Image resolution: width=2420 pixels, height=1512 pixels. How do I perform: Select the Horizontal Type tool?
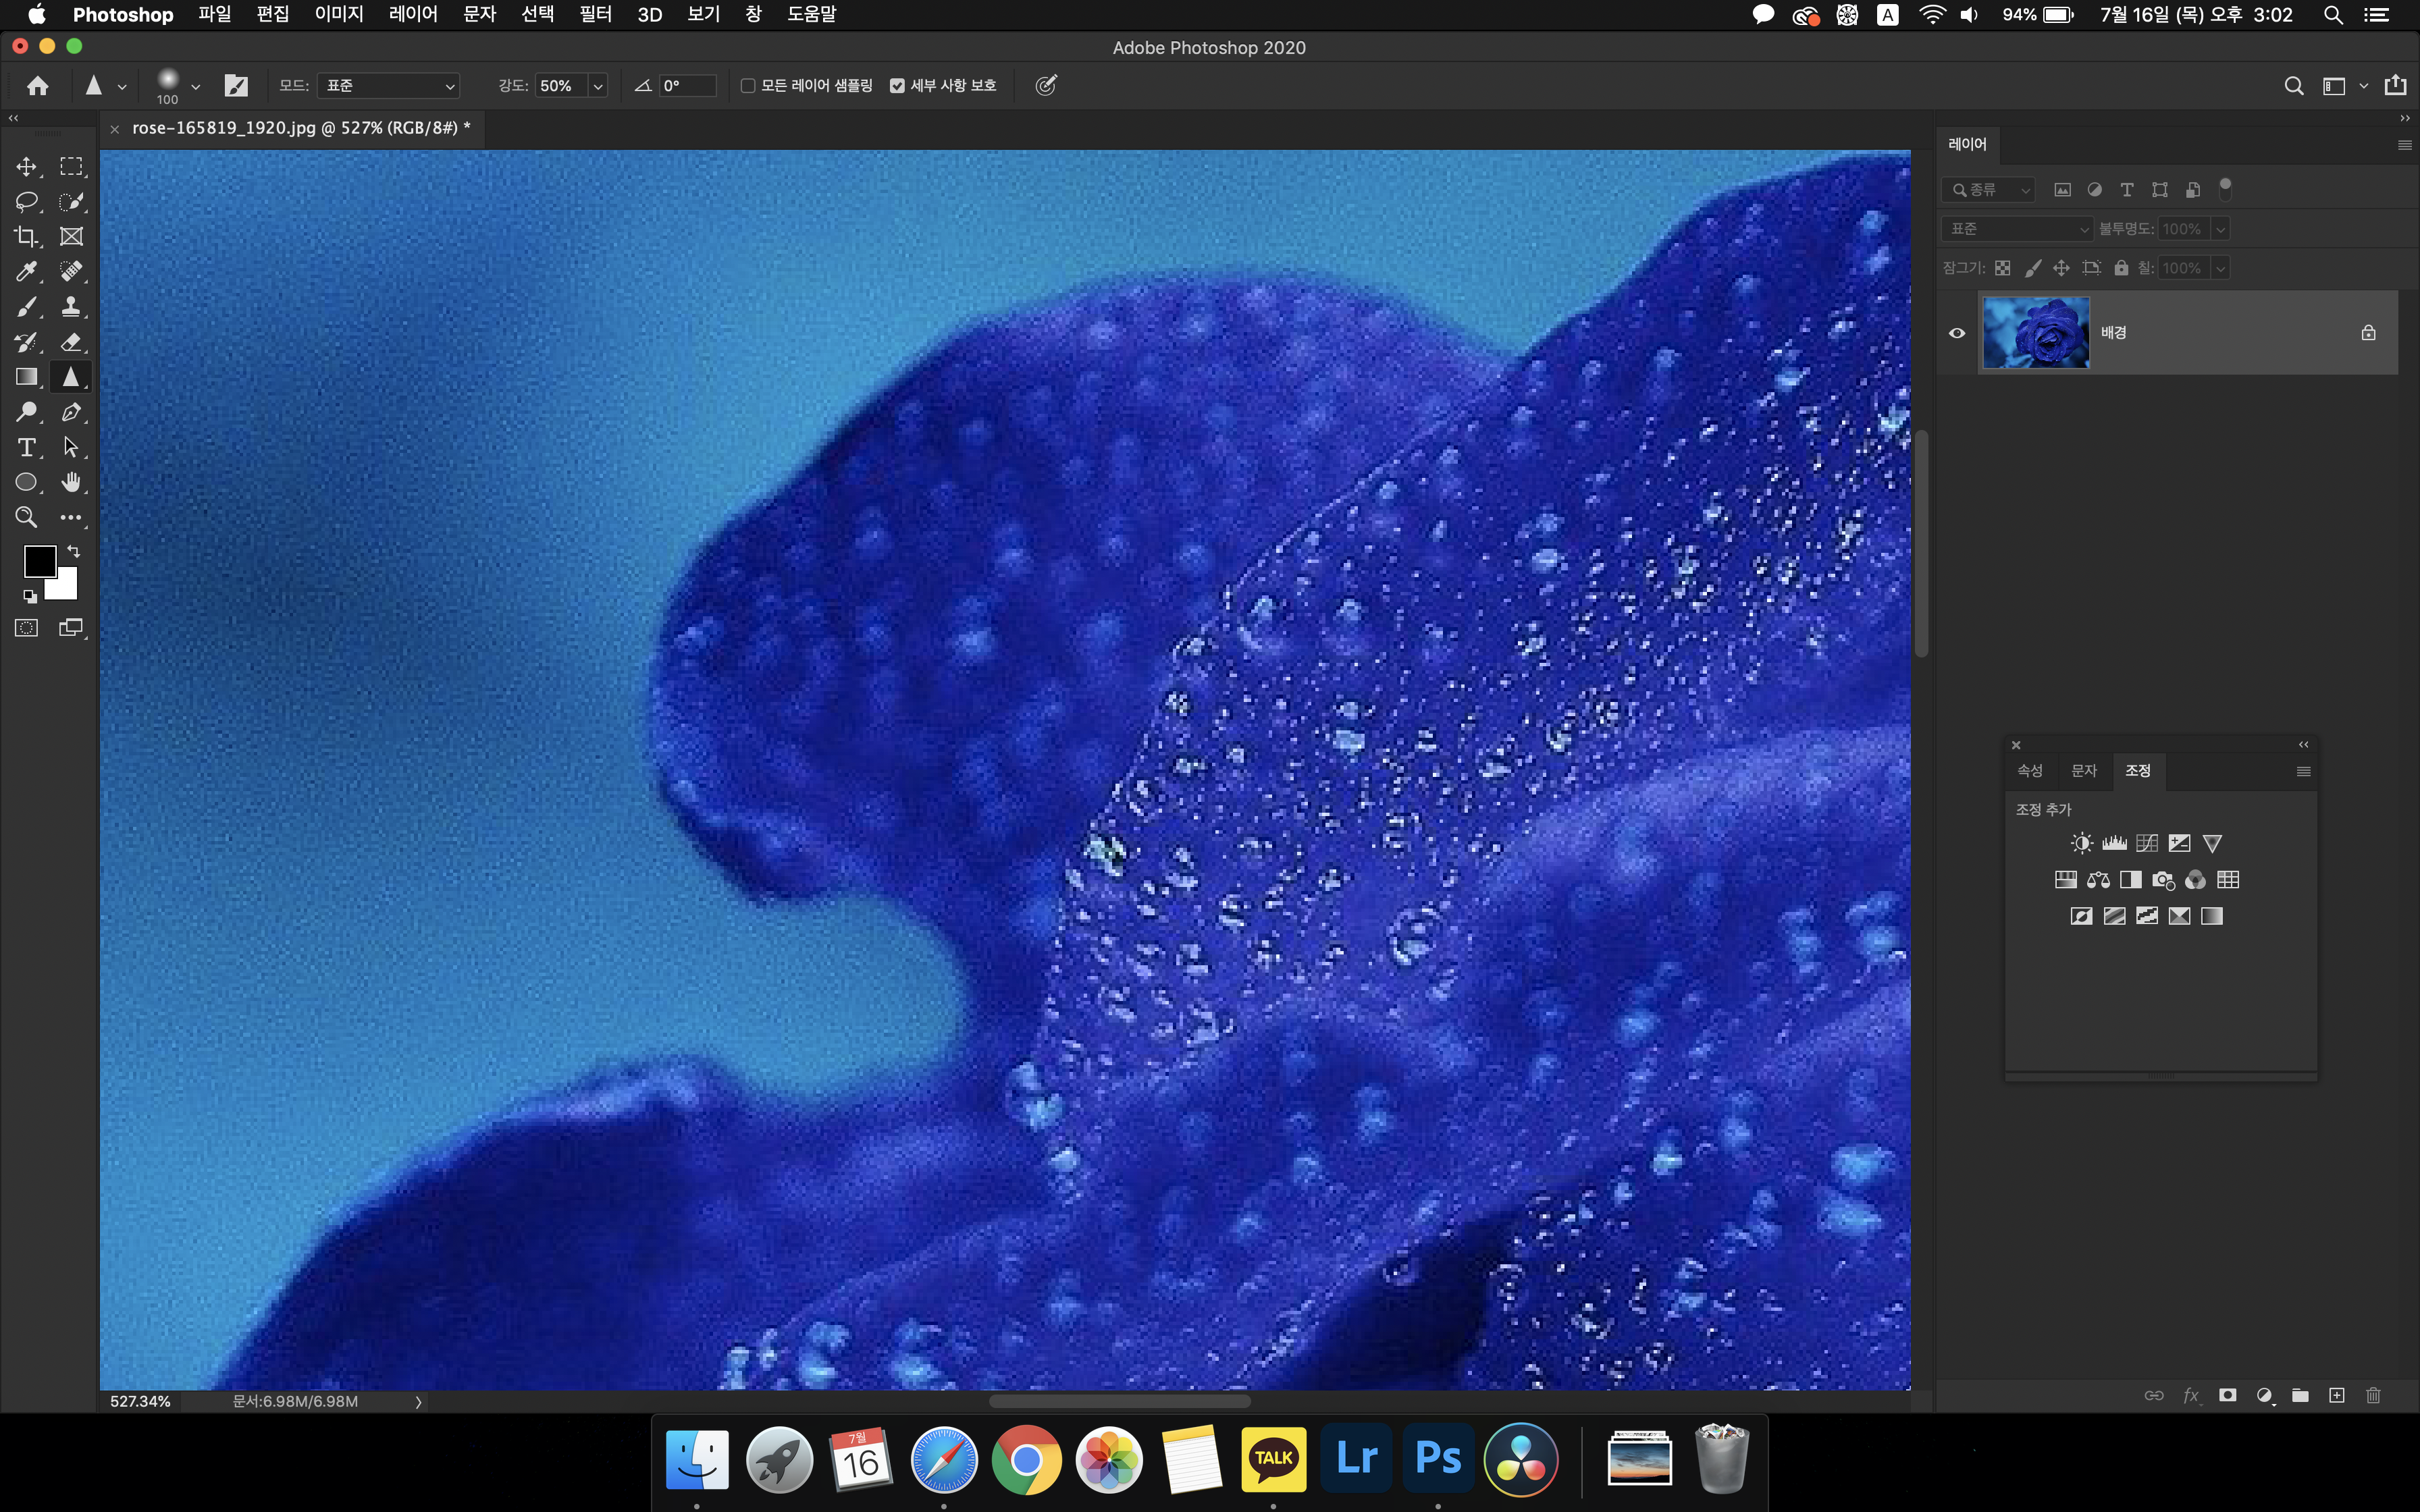(27, 447)
